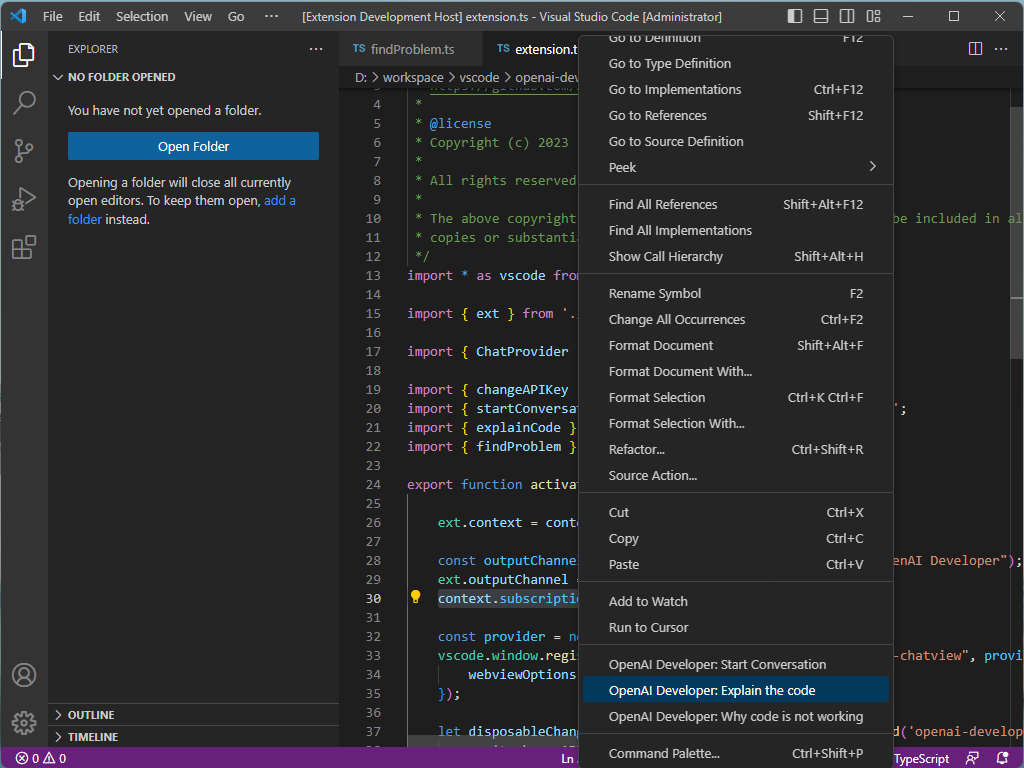Open Source Control from the activity bar
1024x768 pixels.
pyautogui.click(x=24, y=151)
